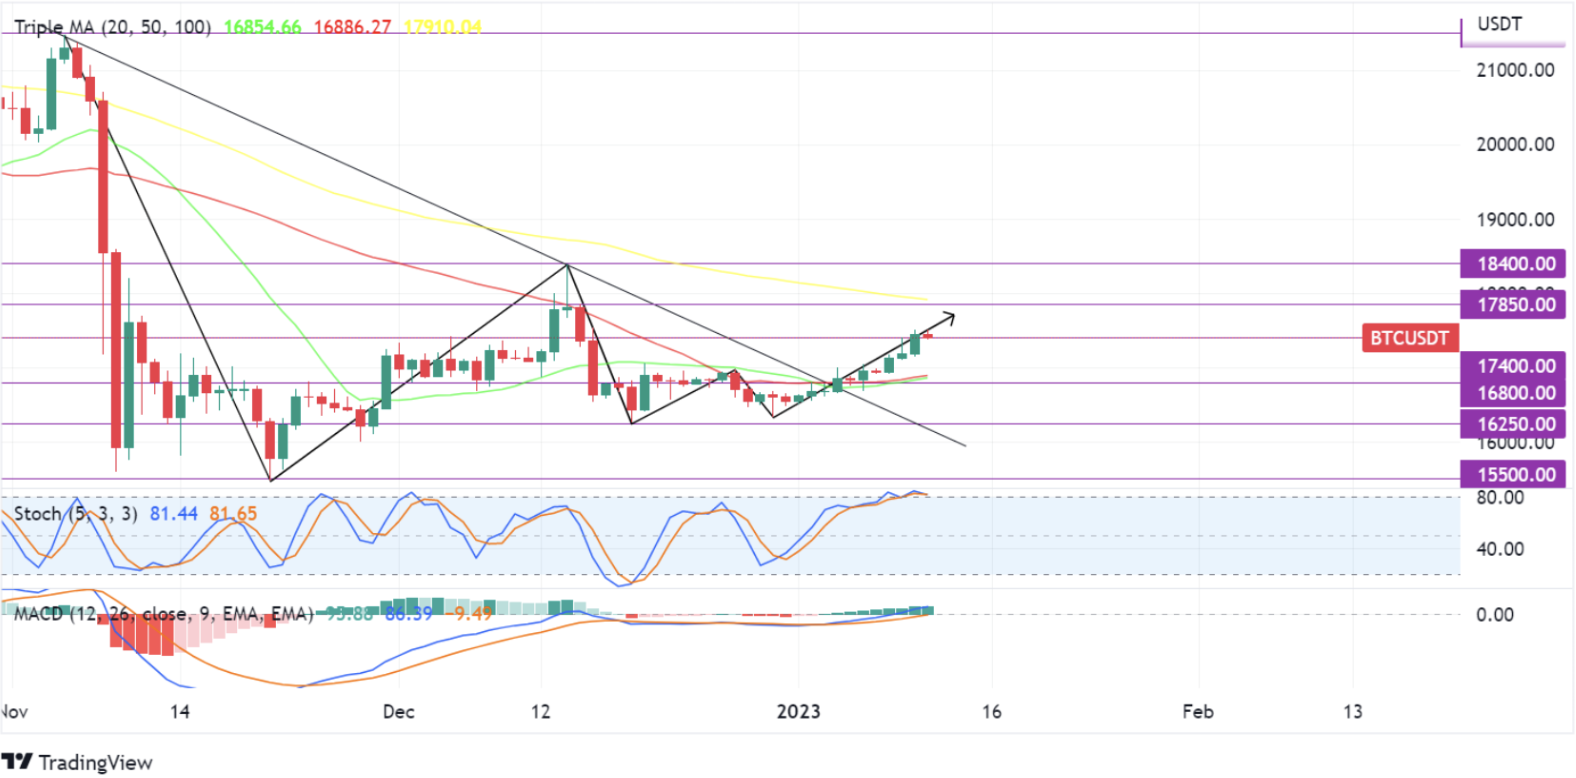Click the Dec date on time axis

(398, 712)
